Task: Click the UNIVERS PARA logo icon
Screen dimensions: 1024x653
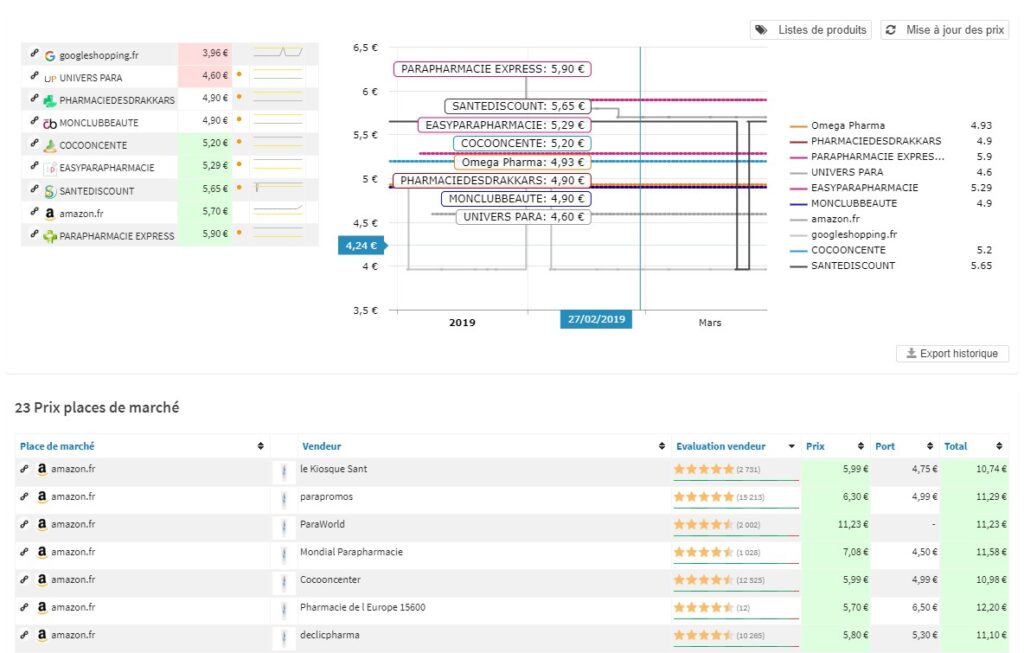Action: point(49,76)
